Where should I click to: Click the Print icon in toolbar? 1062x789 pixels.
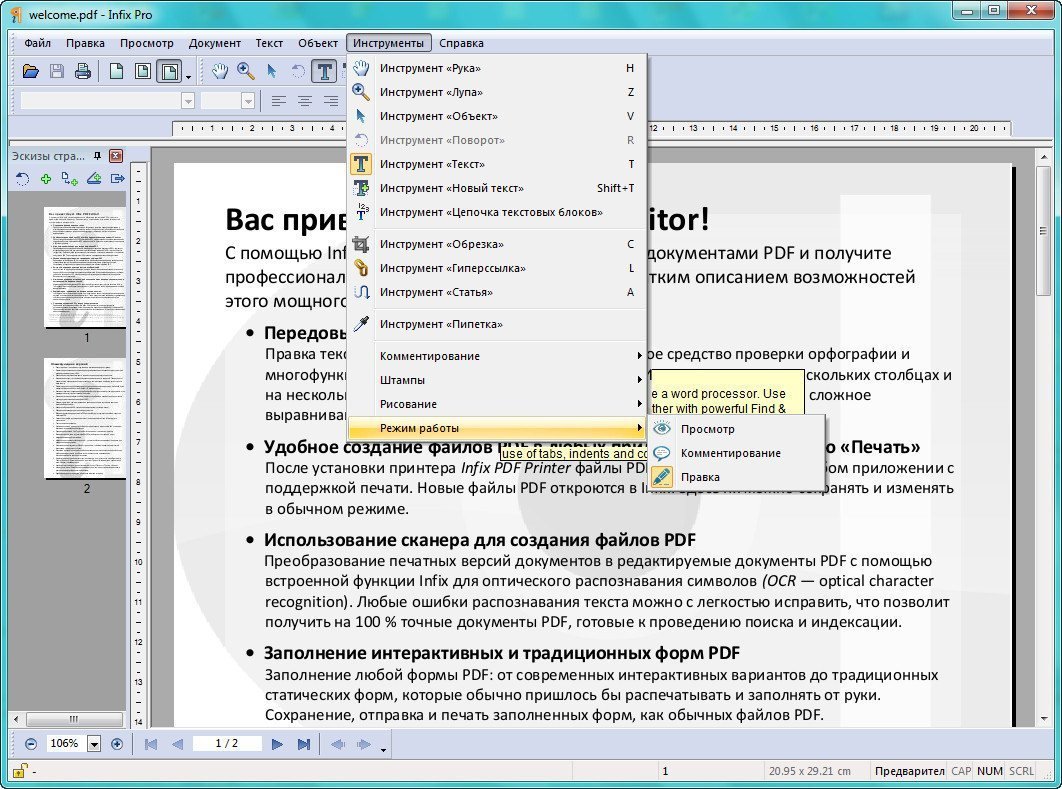click(83, 70)
